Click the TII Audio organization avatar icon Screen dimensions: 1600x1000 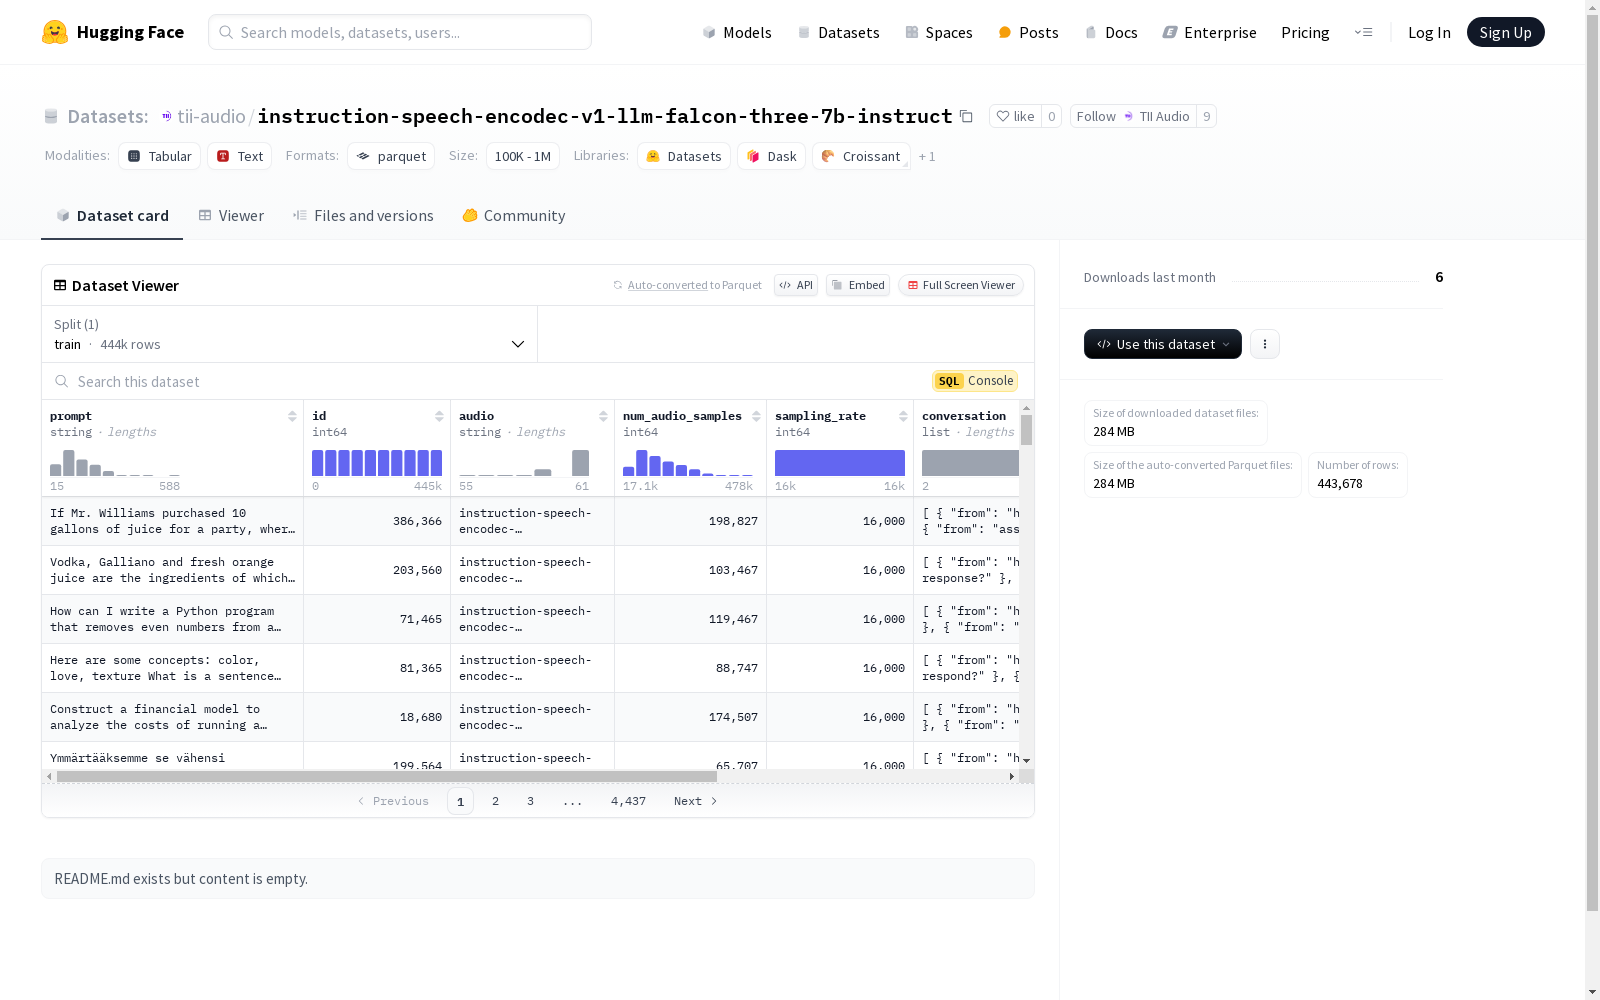tap(1128, 116)
